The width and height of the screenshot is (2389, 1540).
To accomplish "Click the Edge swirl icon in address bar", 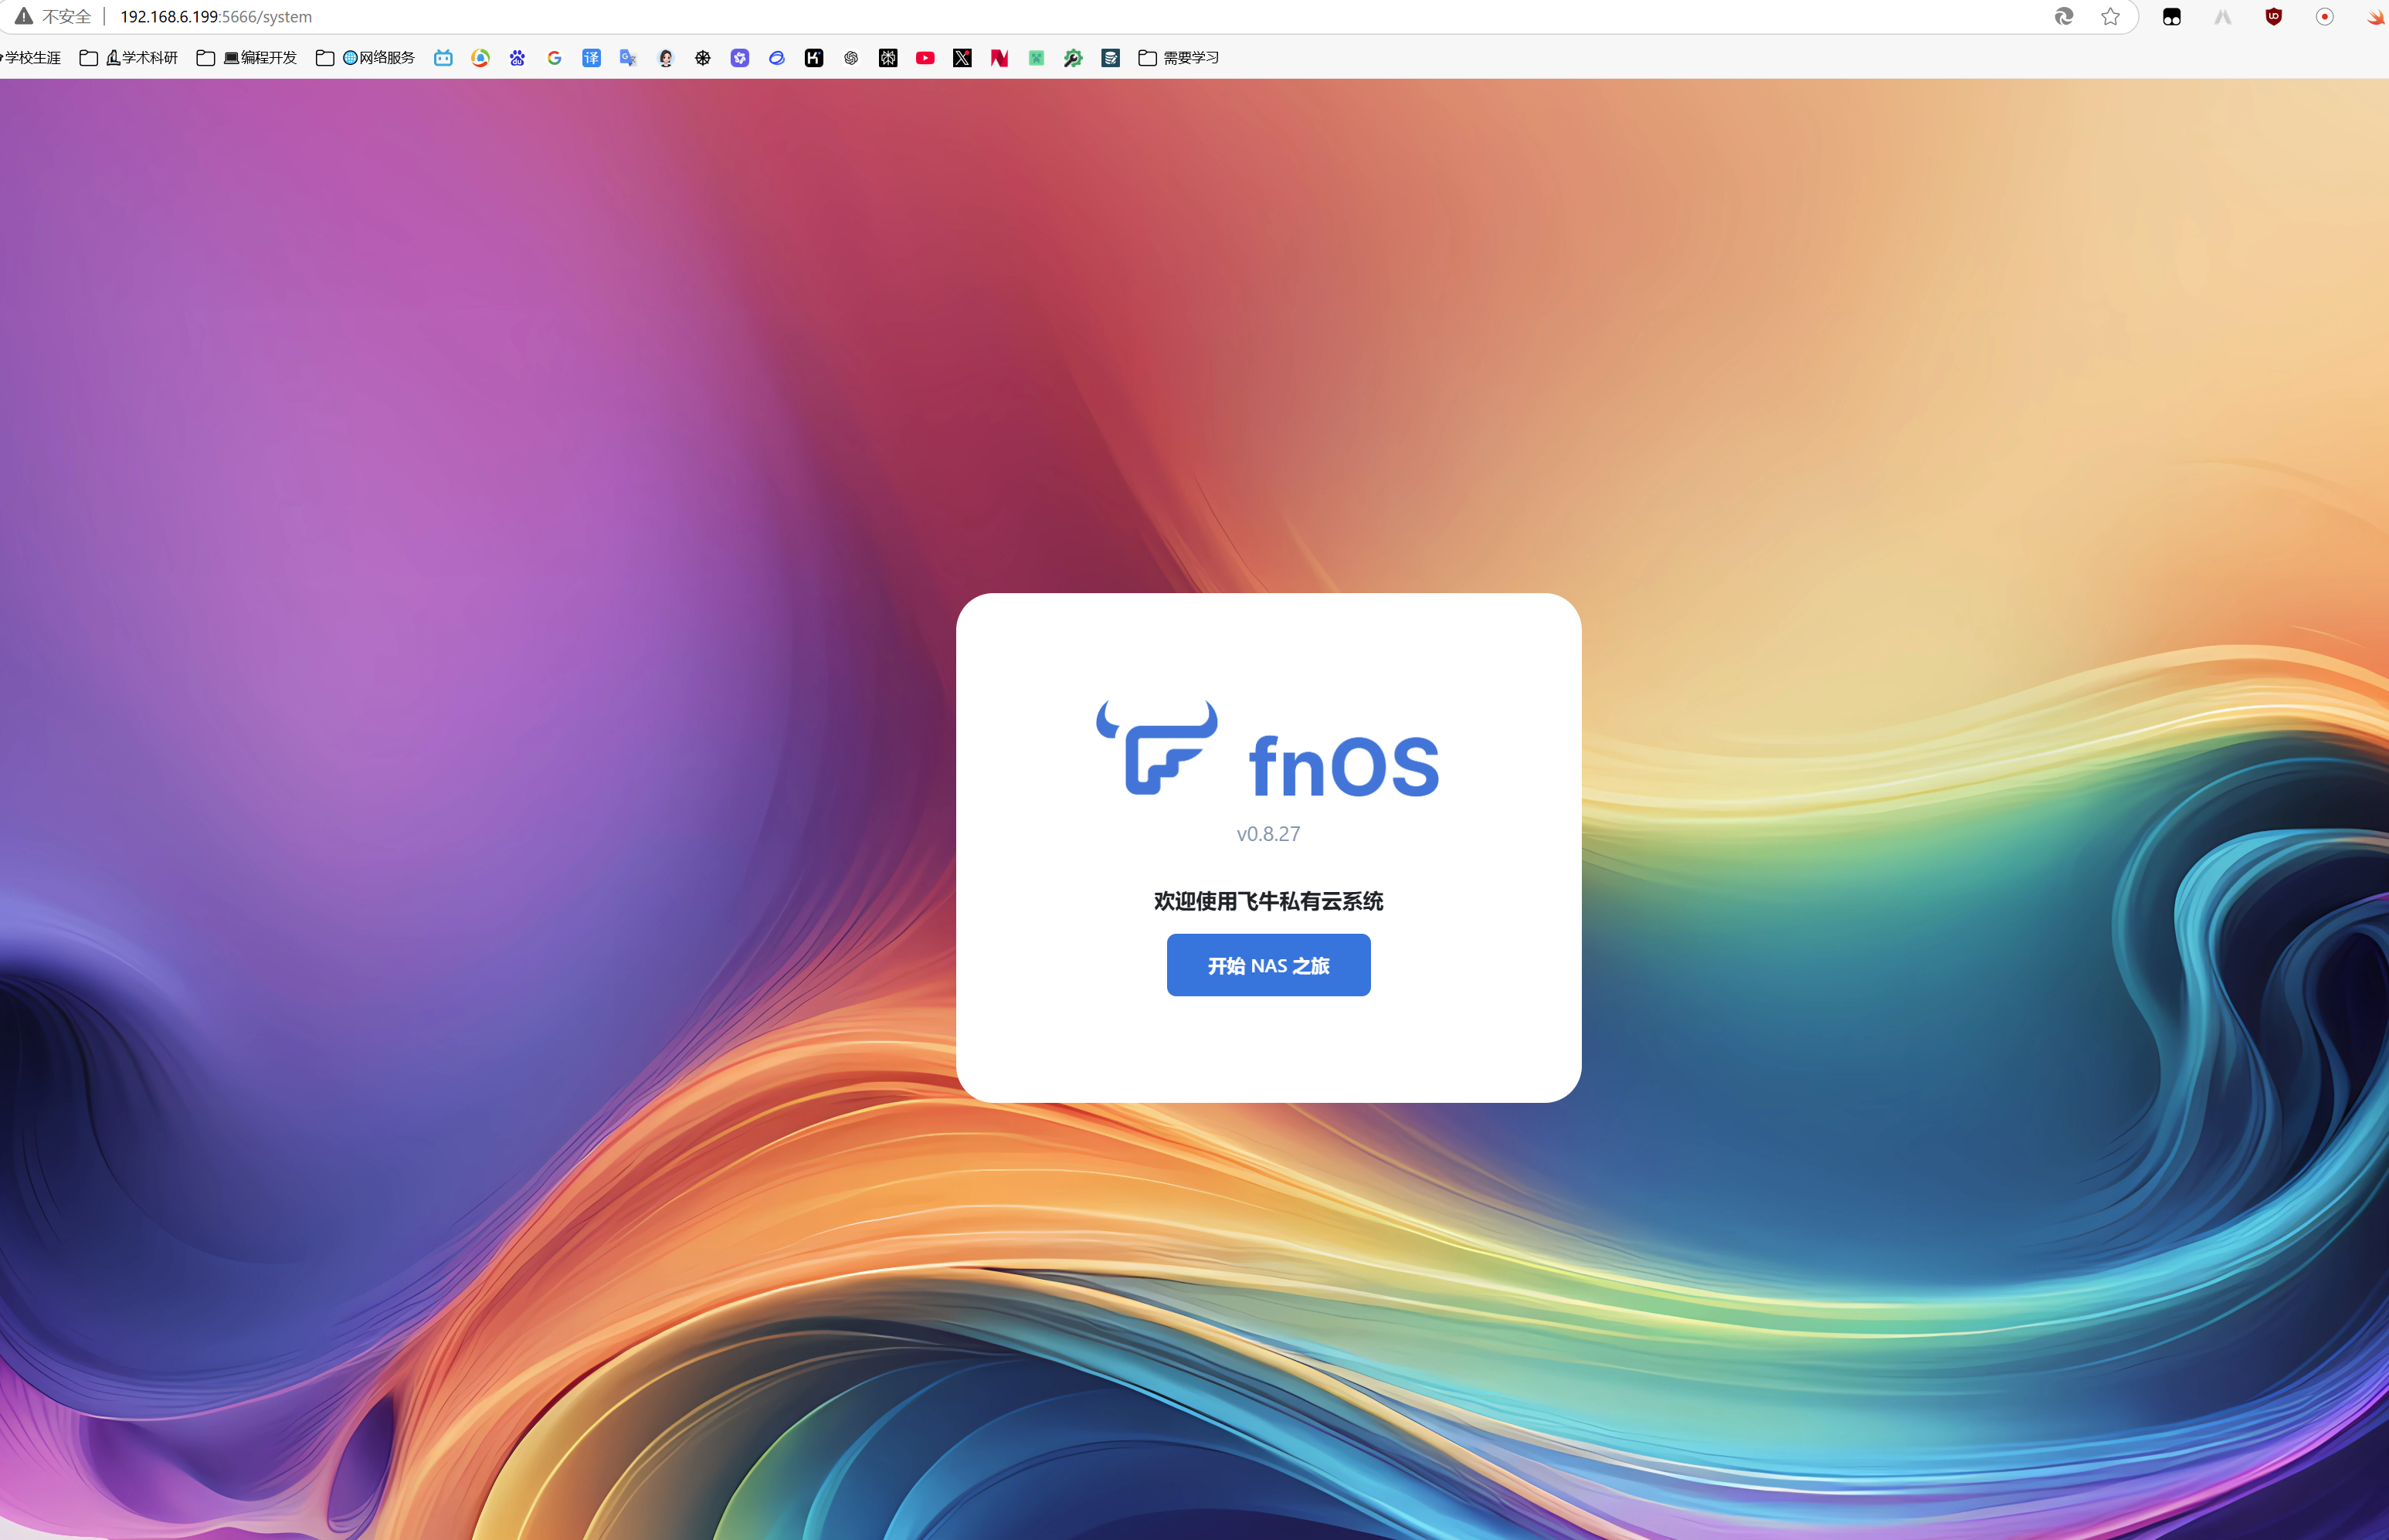I will (x=2064, y=17).
